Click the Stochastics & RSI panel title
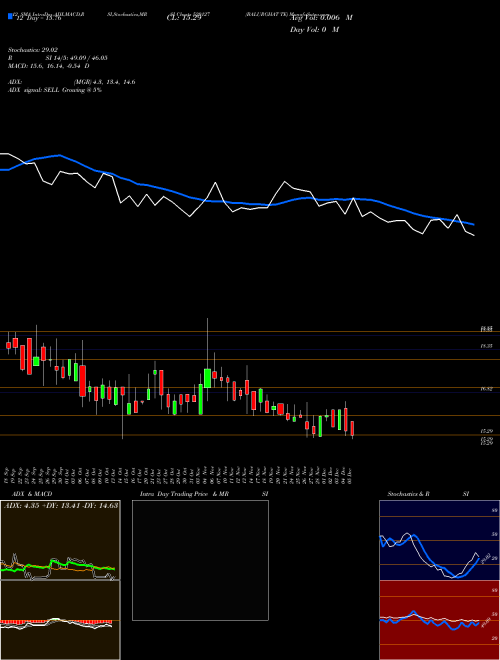The image size is (500, 660). 428,494
